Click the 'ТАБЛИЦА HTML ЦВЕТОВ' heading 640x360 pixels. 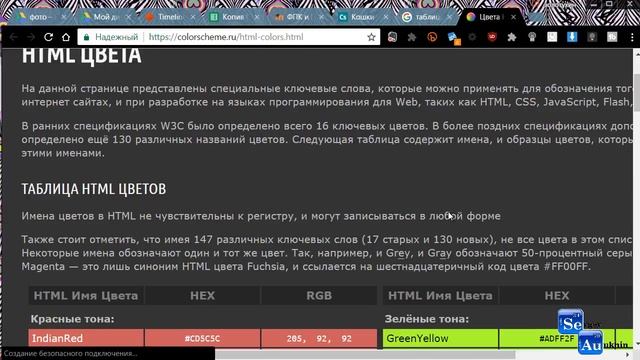(94, 189)
